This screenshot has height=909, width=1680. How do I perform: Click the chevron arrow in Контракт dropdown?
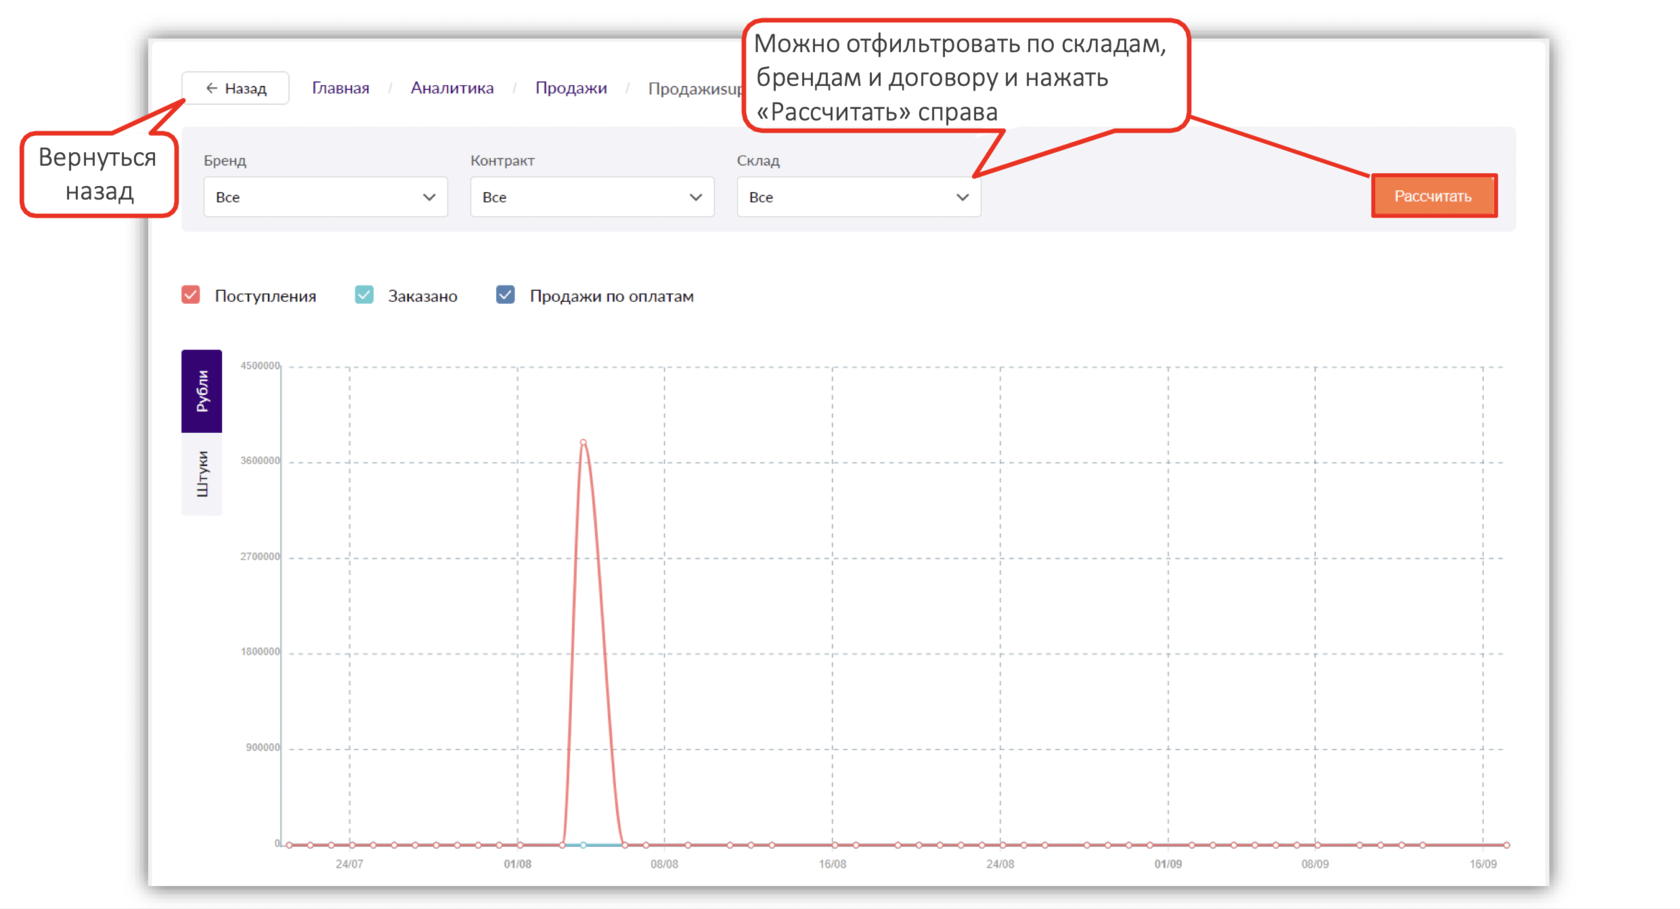click(696, 197)
